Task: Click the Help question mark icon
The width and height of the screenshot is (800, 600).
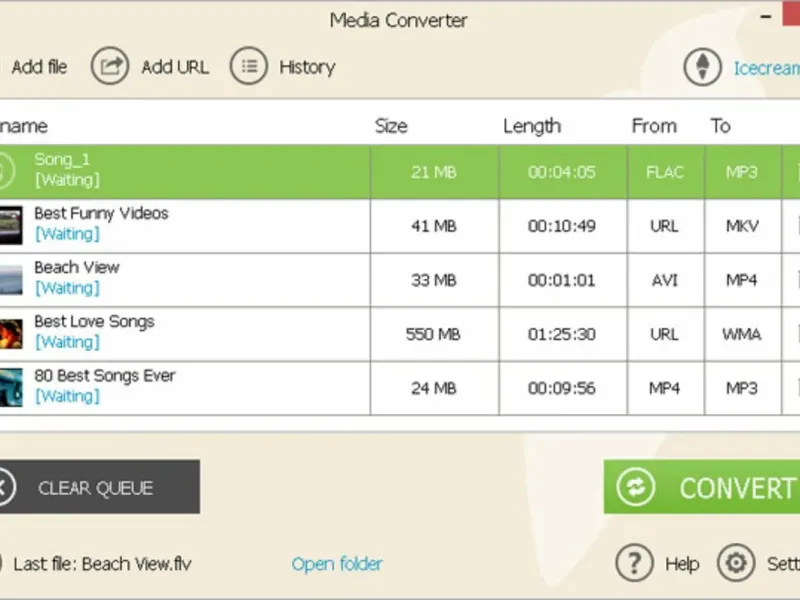Action: pos(634,563)
